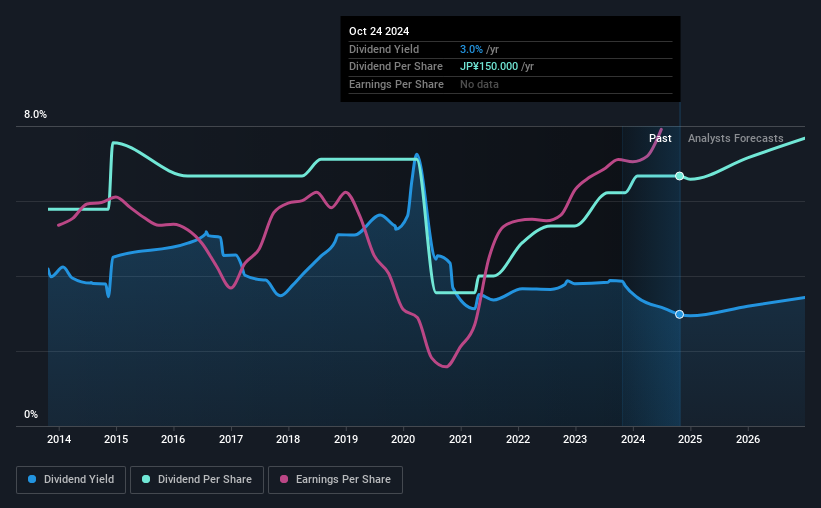Click the 2015 x-axis label
The height and width of the screenshot is (508, 821).
116,439
